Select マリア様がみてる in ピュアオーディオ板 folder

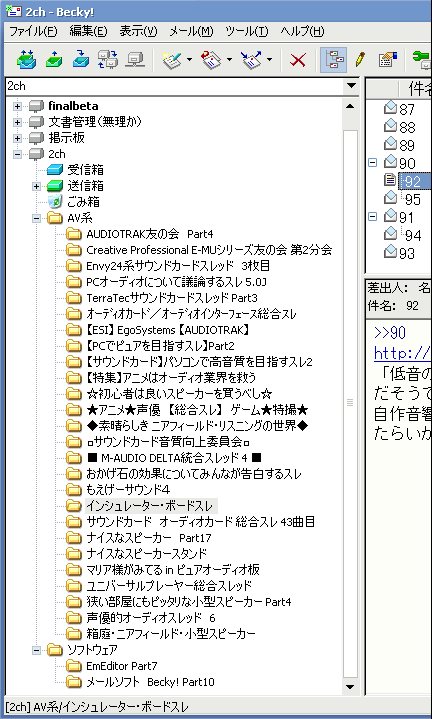(172, 570)
